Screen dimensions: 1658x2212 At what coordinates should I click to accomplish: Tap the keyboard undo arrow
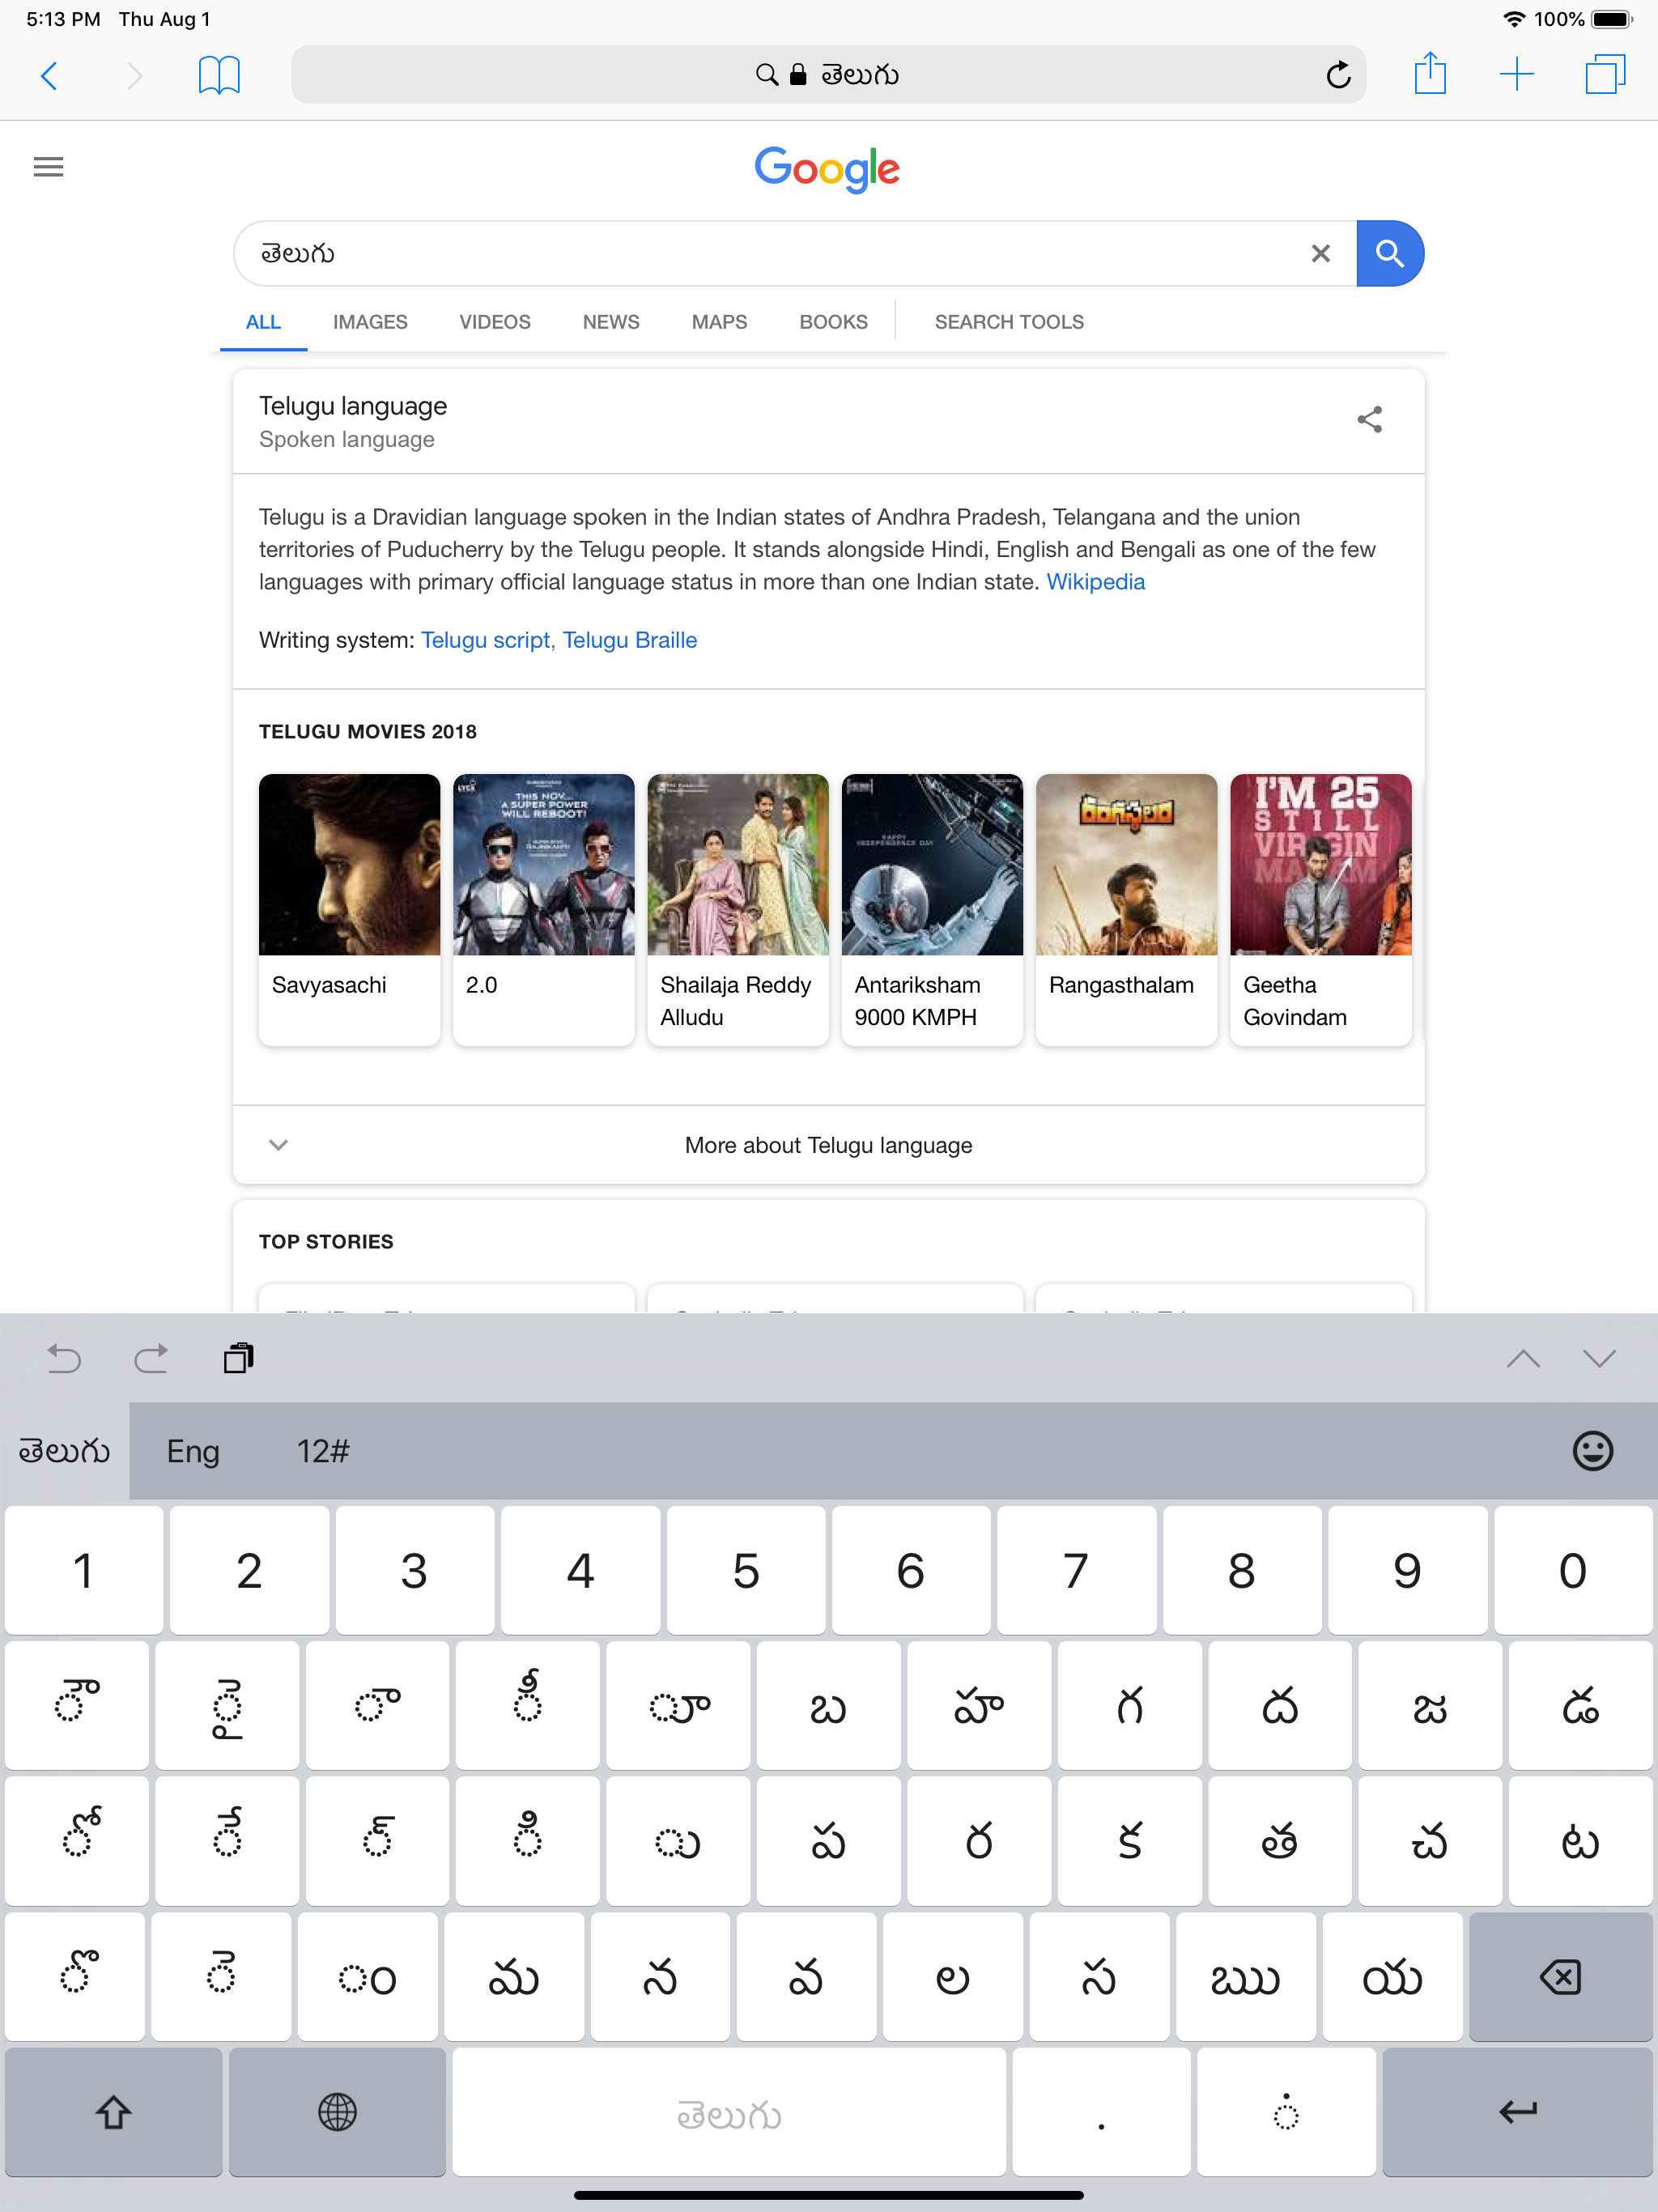[x=64, y=1358]
